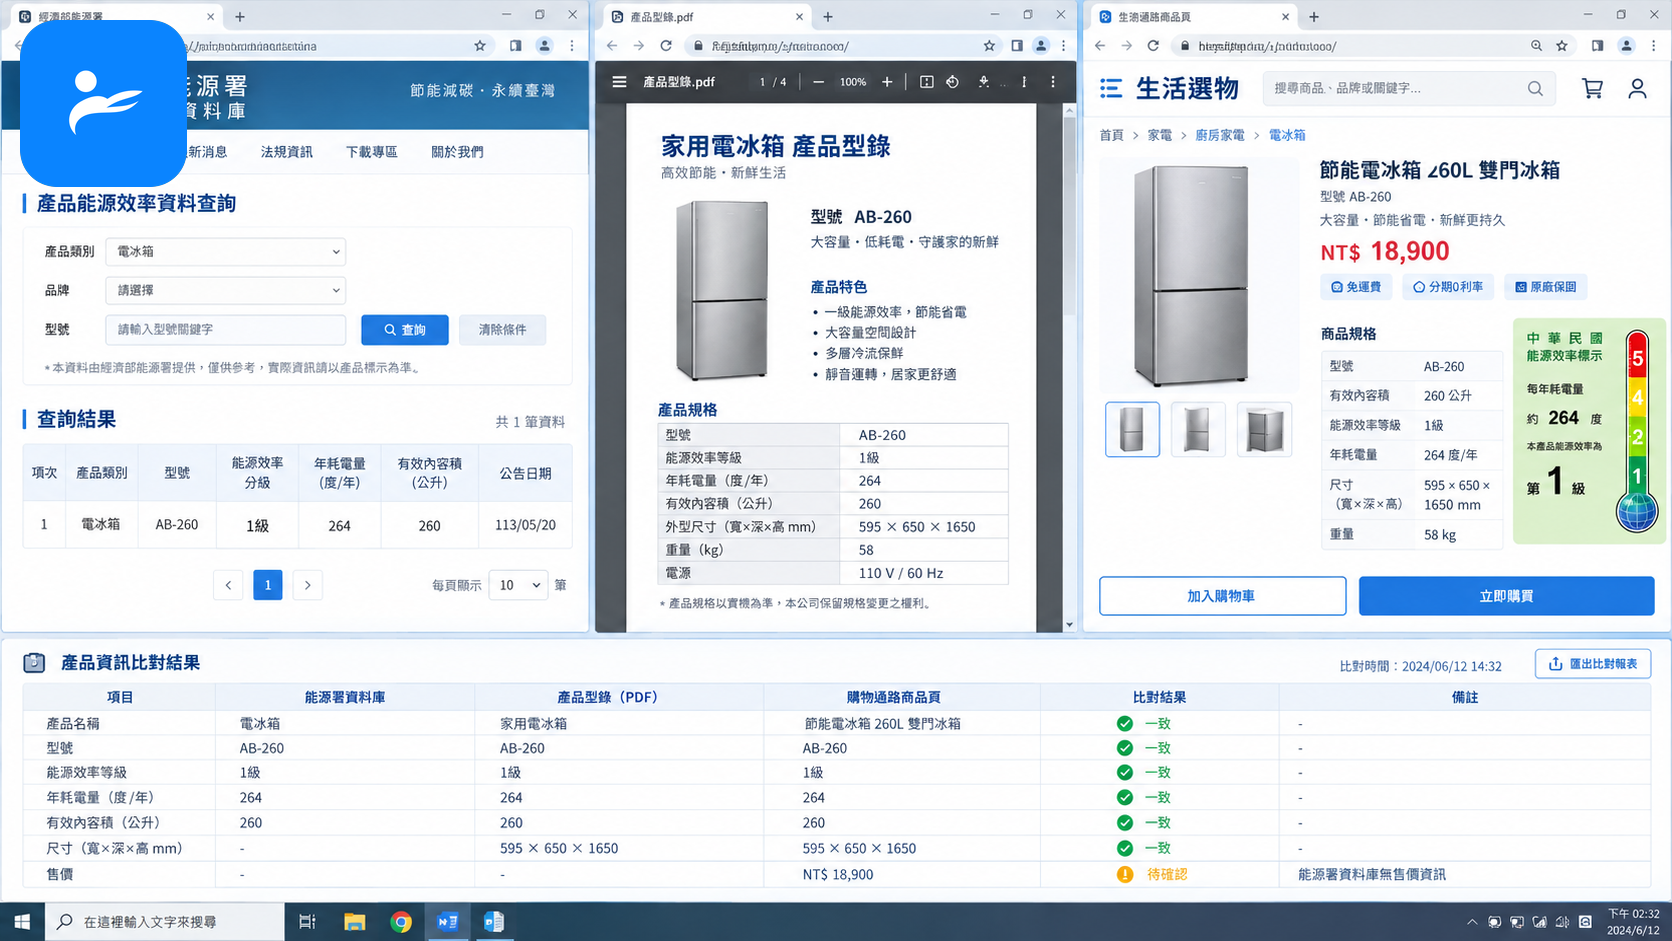This screenshot has height=941, width=1672.
Task: Open File Explorer from the taskbar
Action: (354, 922)
